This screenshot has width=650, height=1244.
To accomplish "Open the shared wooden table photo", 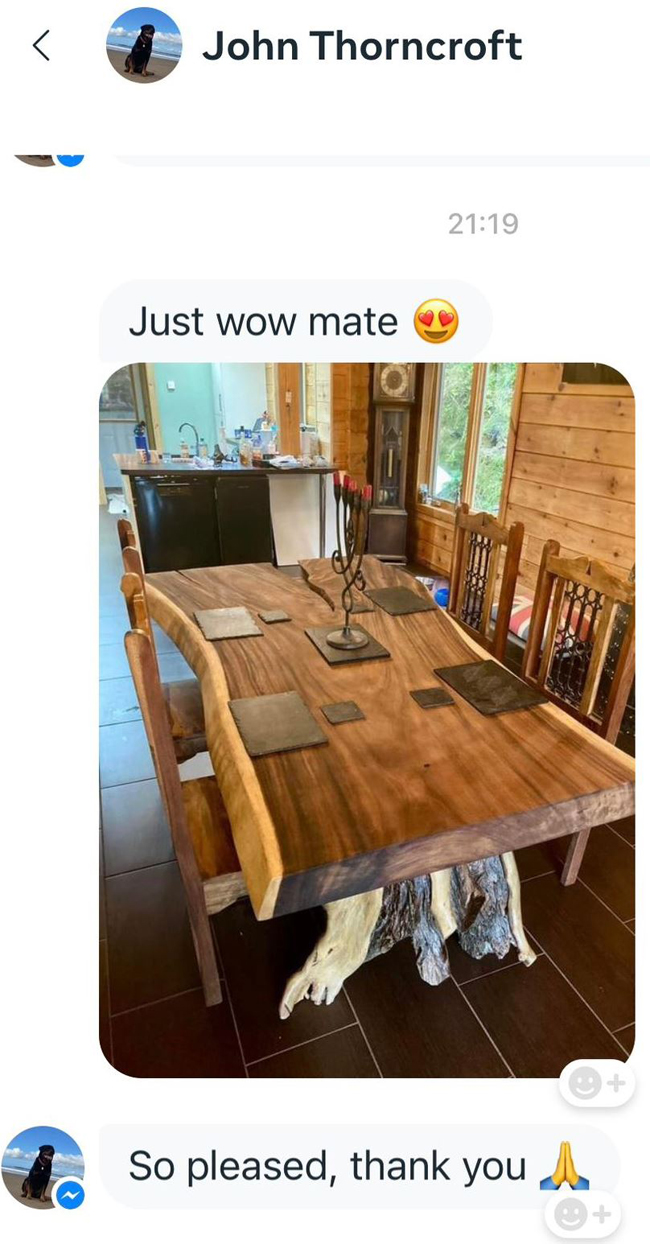I will click(367, 720).
